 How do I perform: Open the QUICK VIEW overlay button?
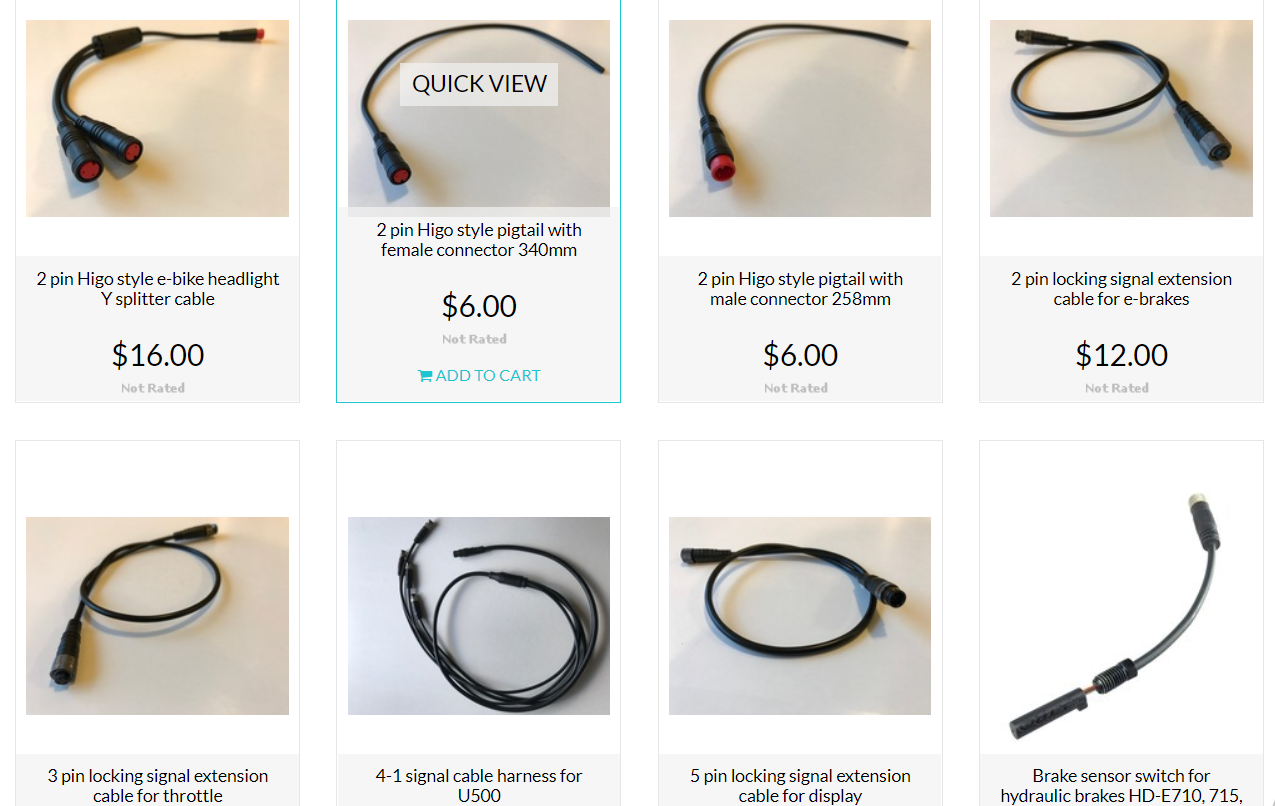[x=479, y=84]
